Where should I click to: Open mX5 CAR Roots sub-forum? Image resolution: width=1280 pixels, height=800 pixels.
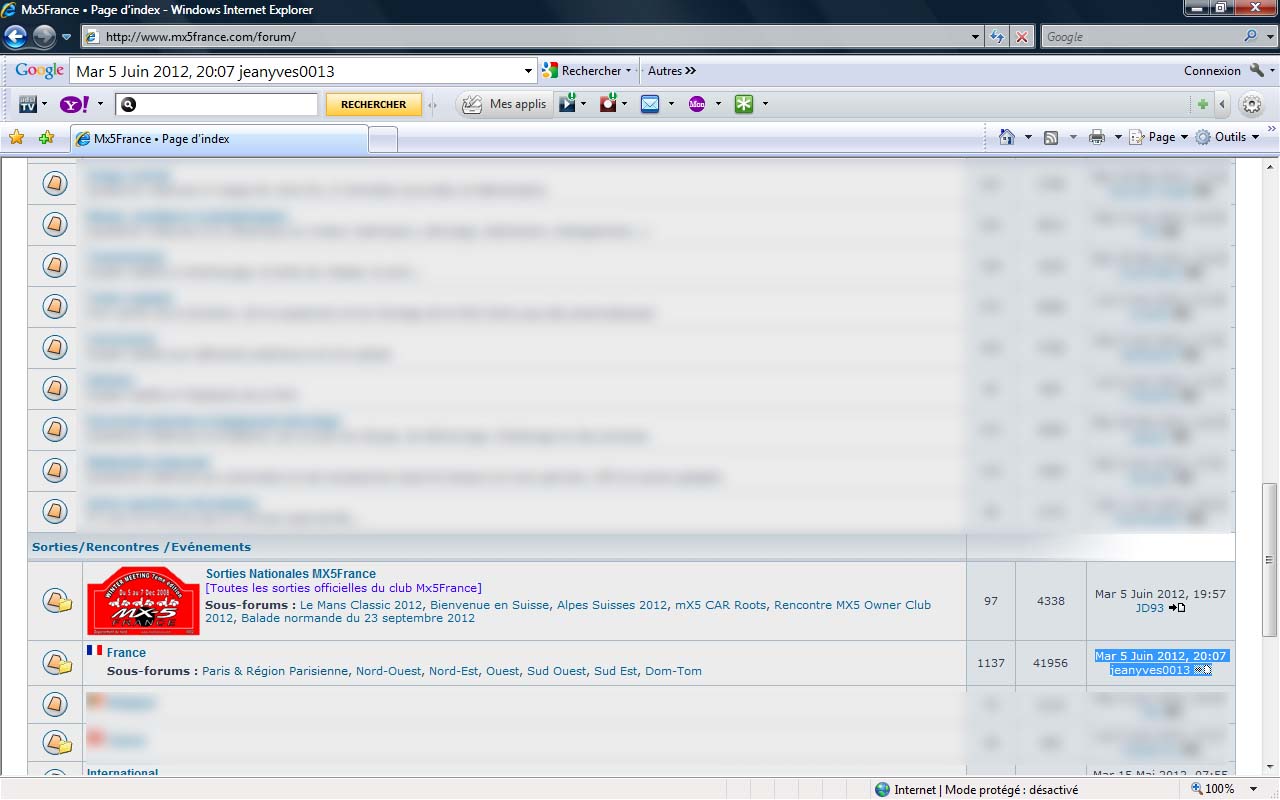click(721, 605)
